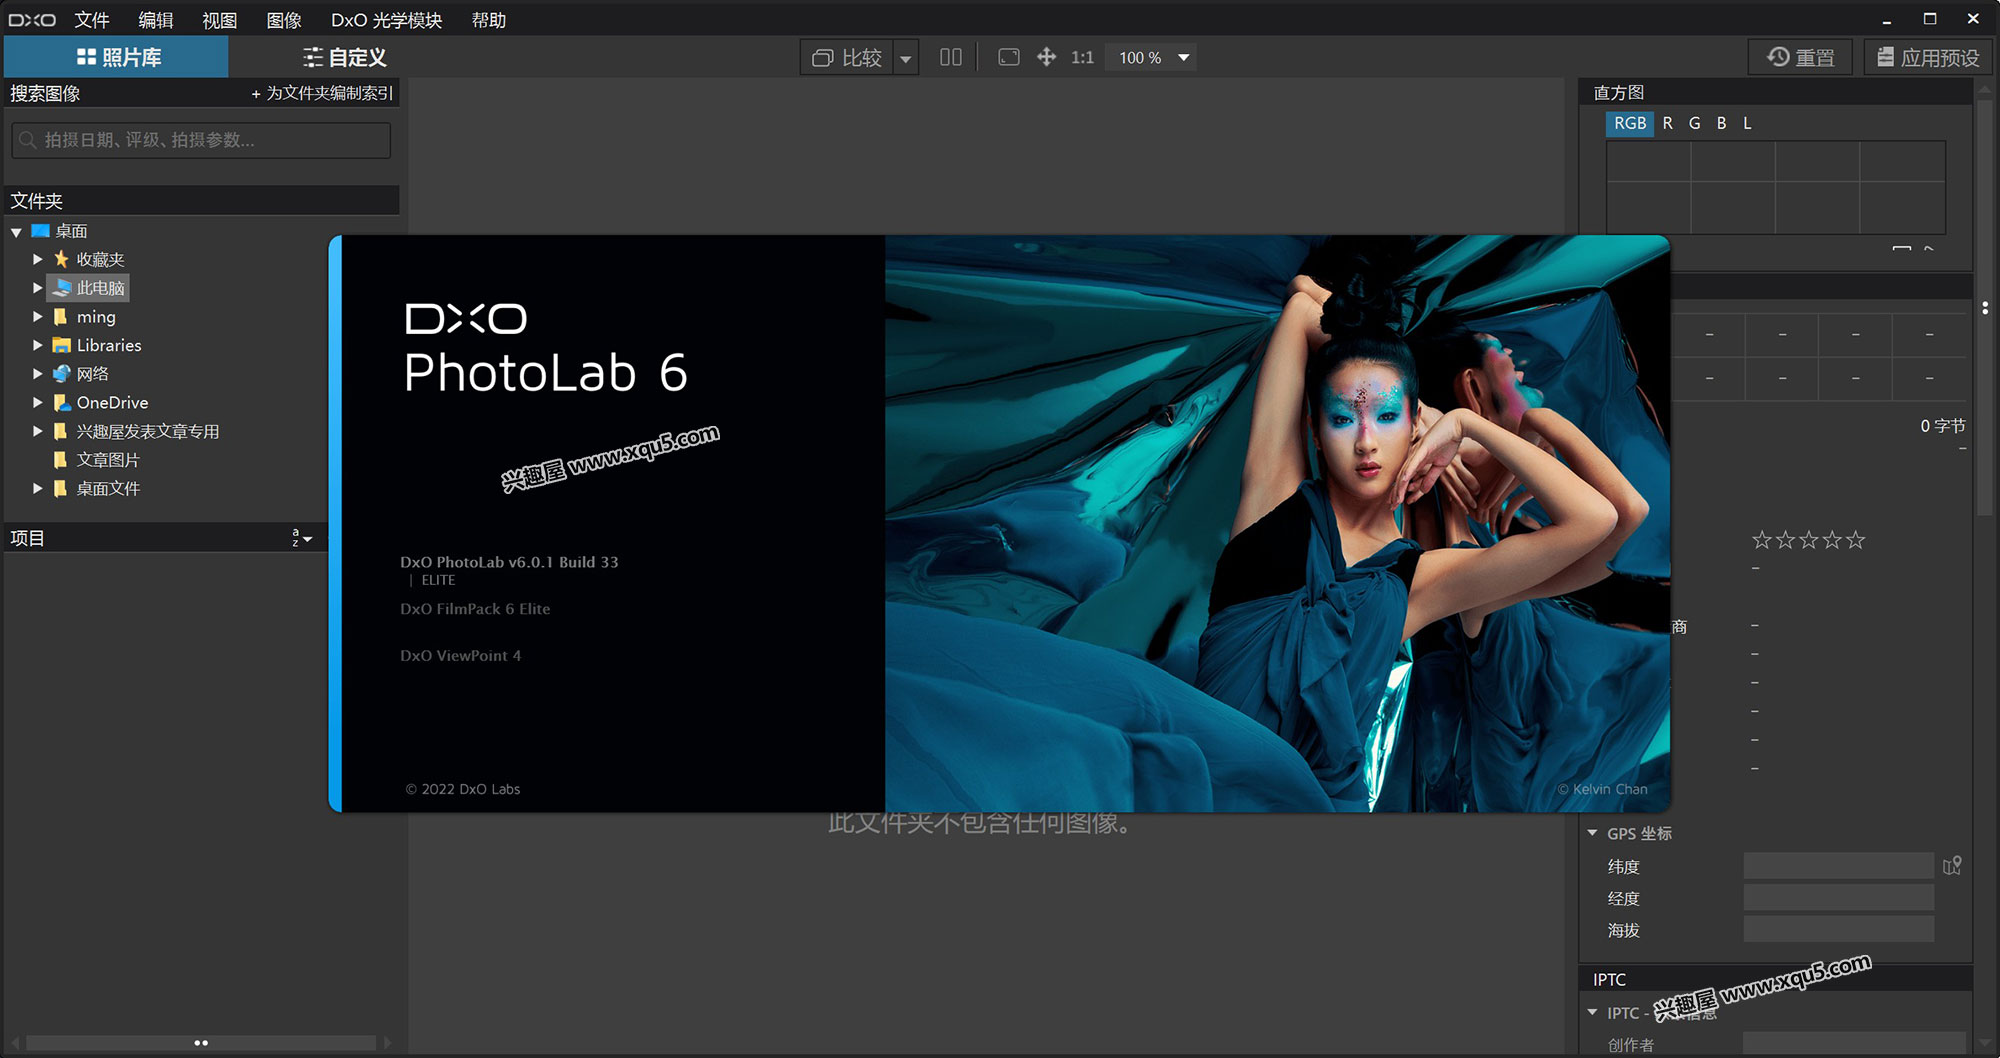Expand the OneDrive tree node arrow
This screenshot has width=2000, height=1058.
37,402
